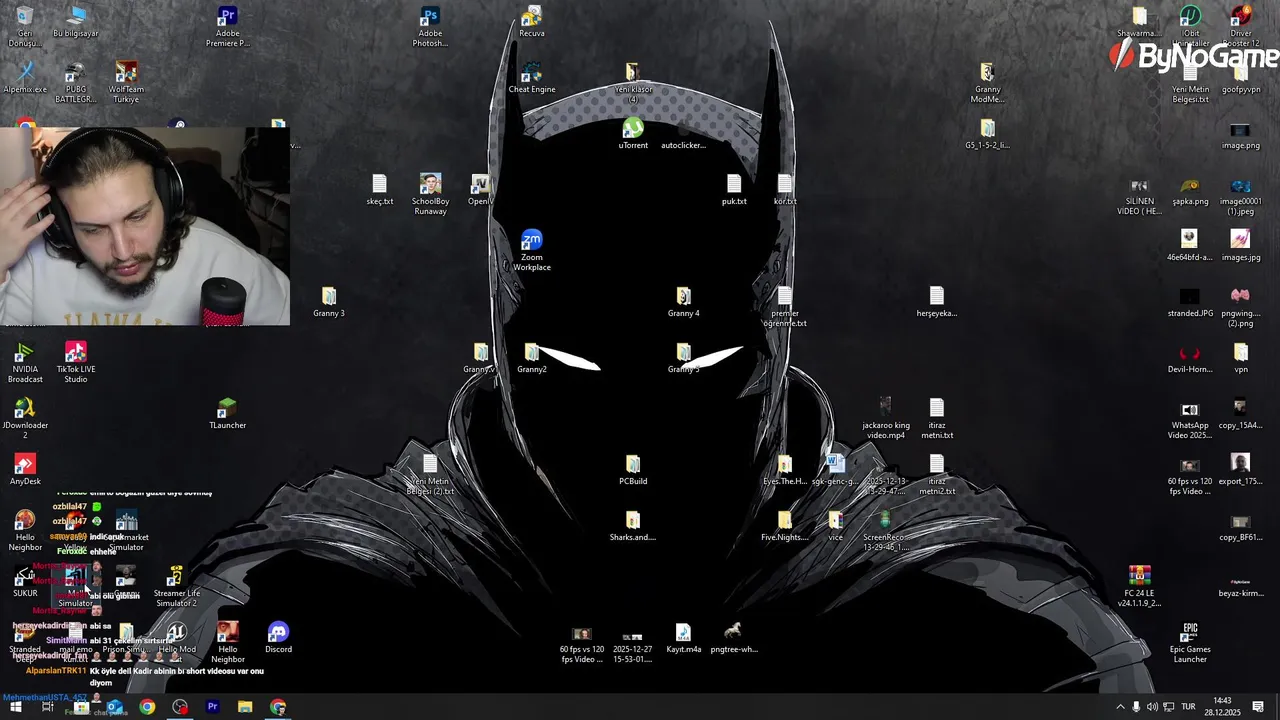Open skeç.txt text file

379,190
